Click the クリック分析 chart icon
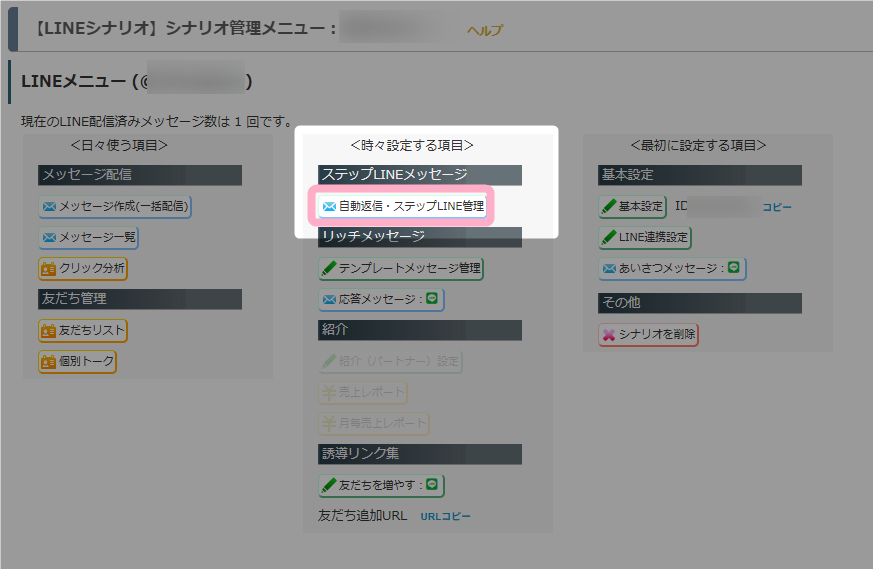 tap(49, 269)
